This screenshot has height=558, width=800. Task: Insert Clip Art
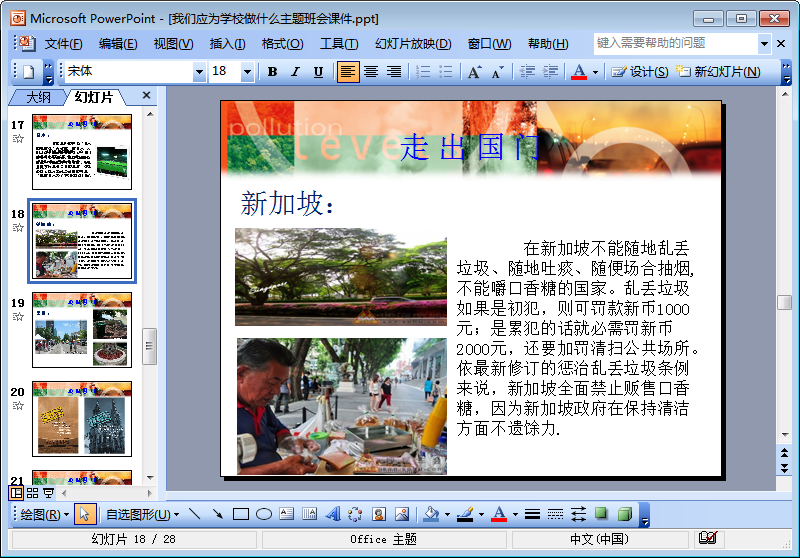click(379, 514)
